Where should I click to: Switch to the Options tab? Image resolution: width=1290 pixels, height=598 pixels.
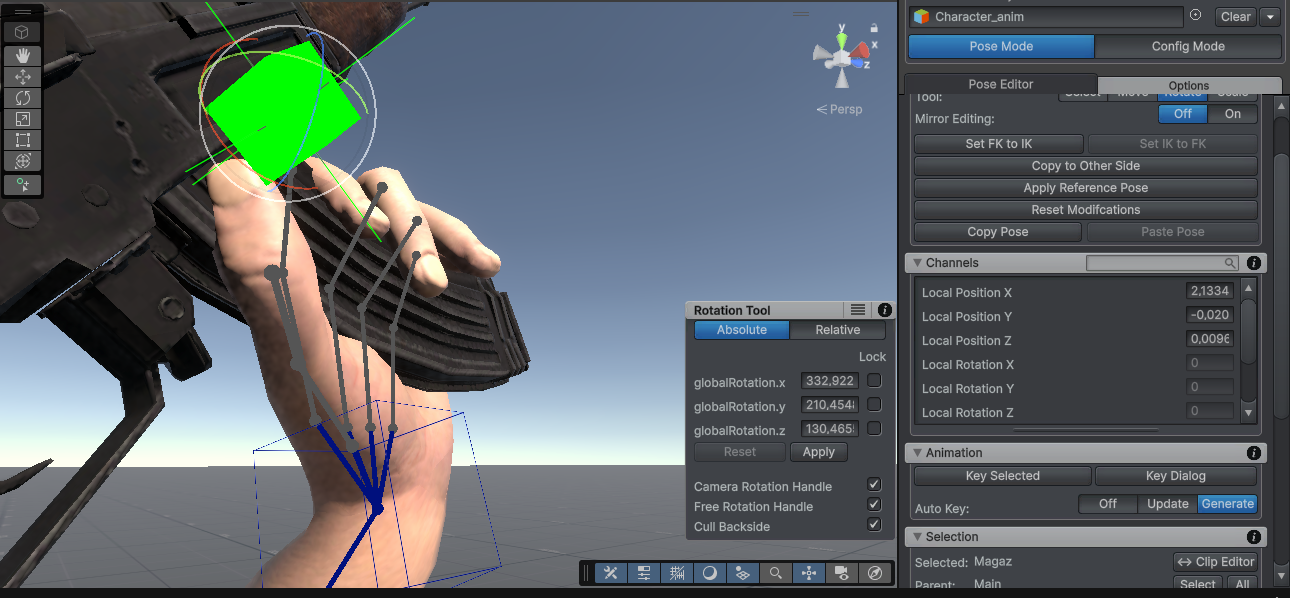coord(1188,85)
